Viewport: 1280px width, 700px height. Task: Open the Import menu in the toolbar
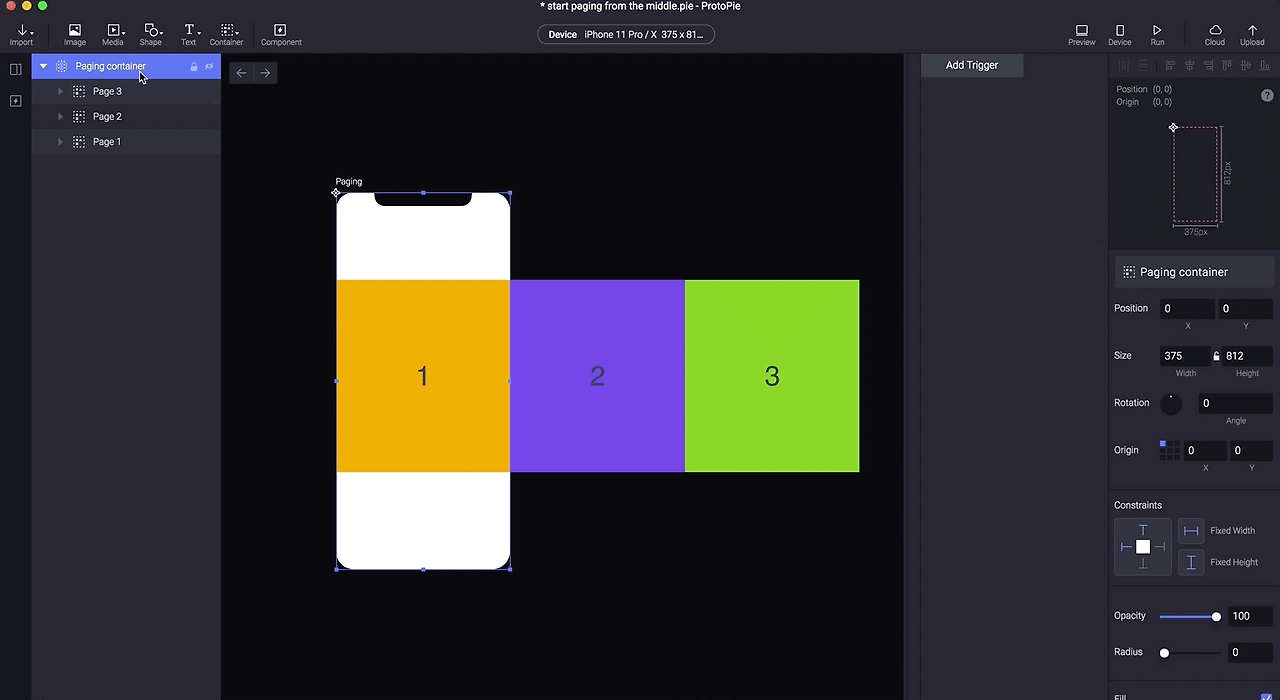click(x=21, y=35)
